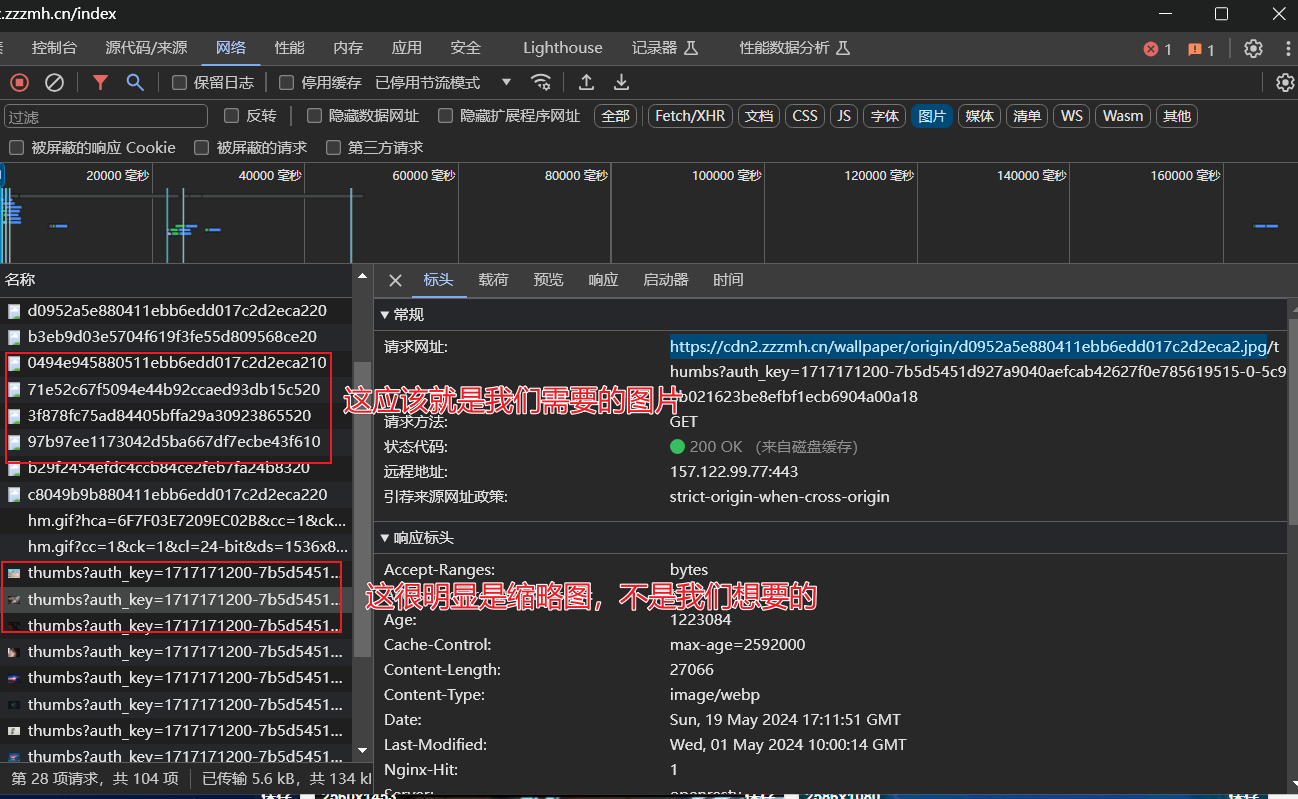The height and width of the screenshot is (799, 1298).
Task: Open the 控制台 tab
Action: coord(54,48)
